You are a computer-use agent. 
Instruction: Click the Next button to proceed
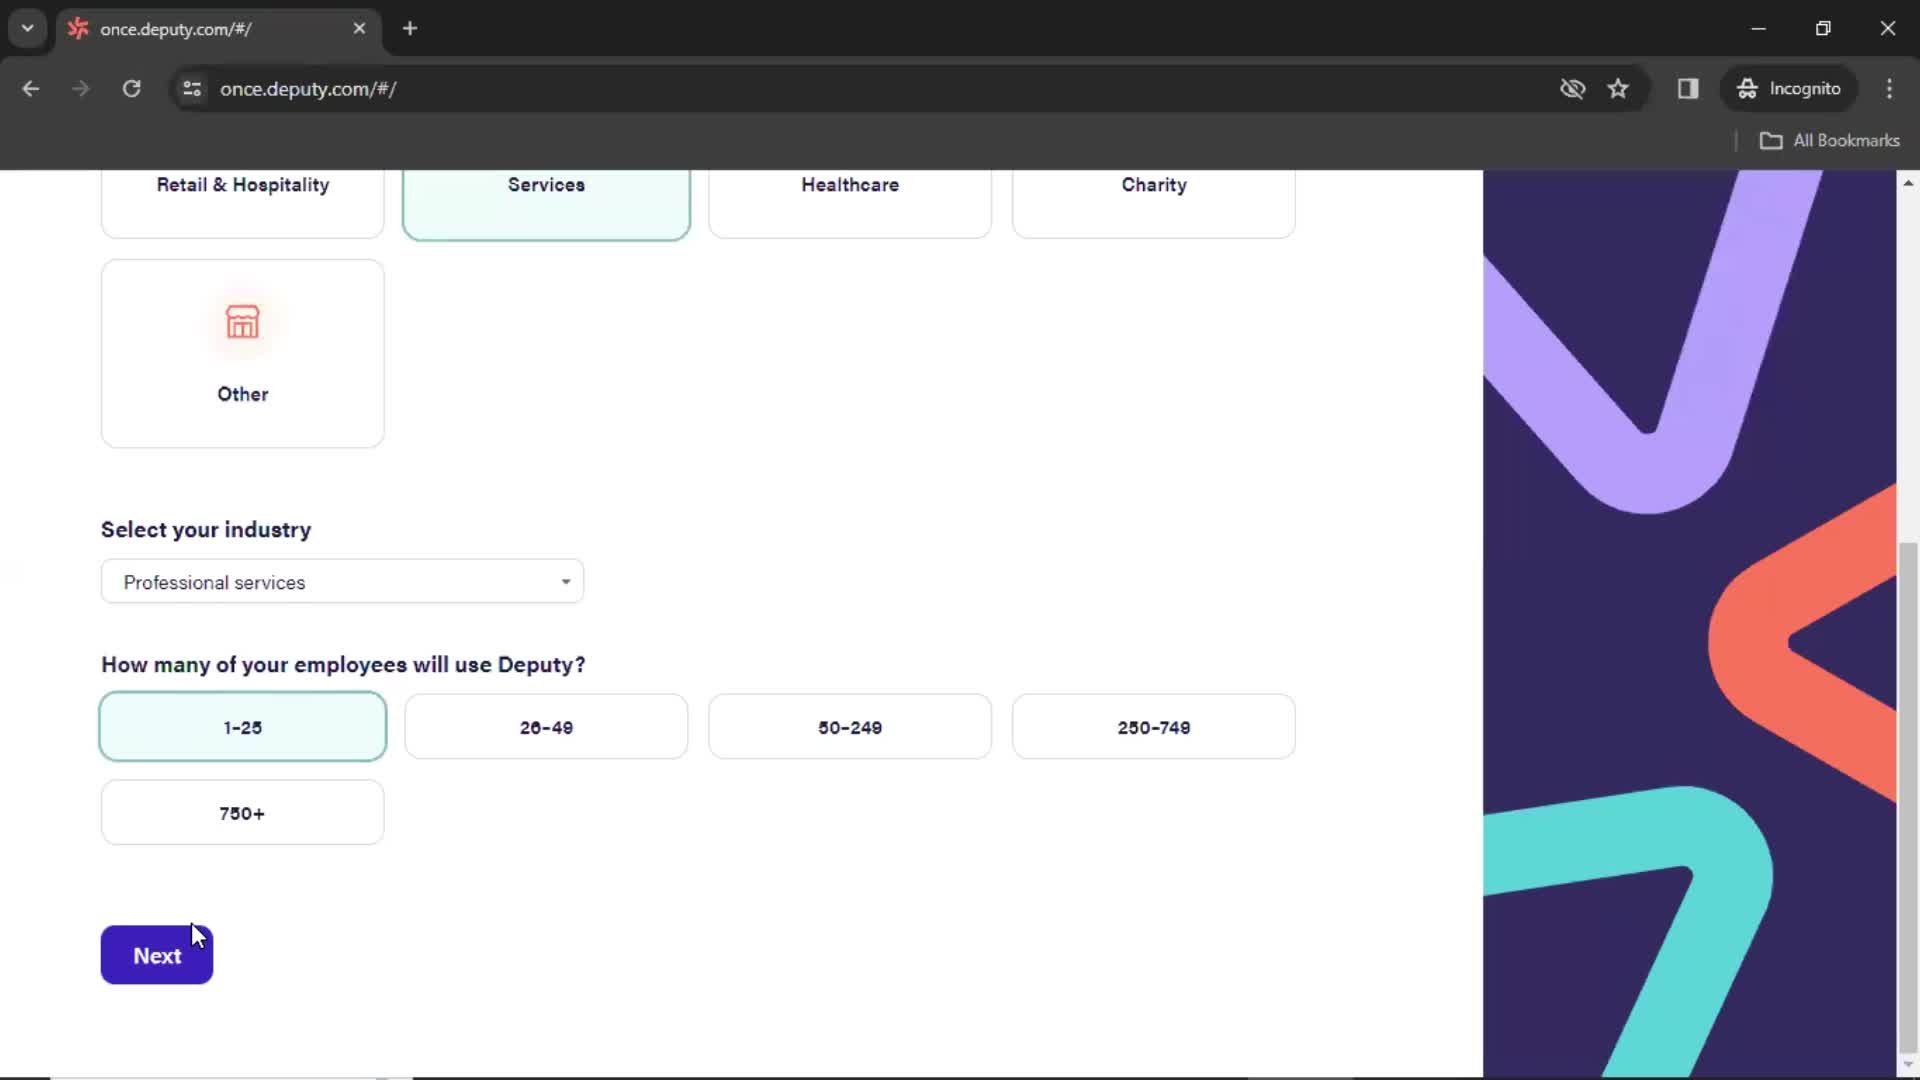(x=157, y=955)
